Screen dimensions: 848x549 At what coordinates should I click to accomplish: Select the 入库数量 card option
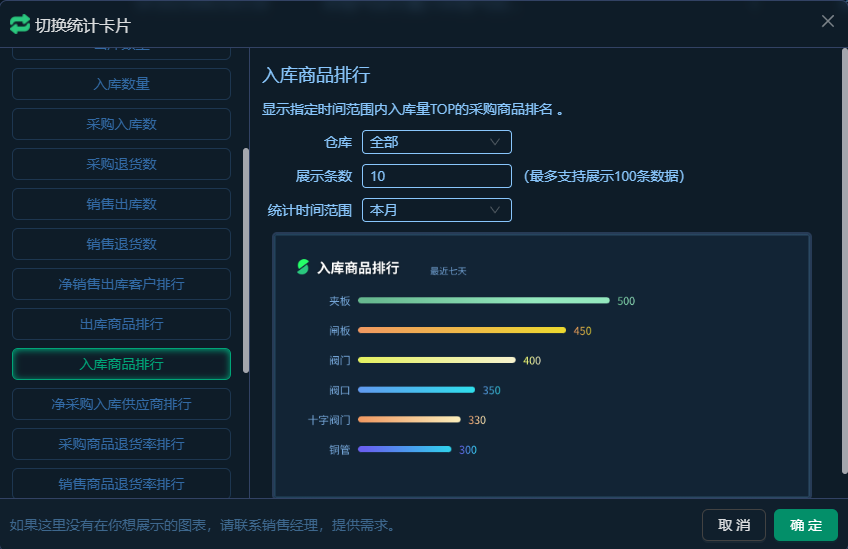click(x=121, y=84)
